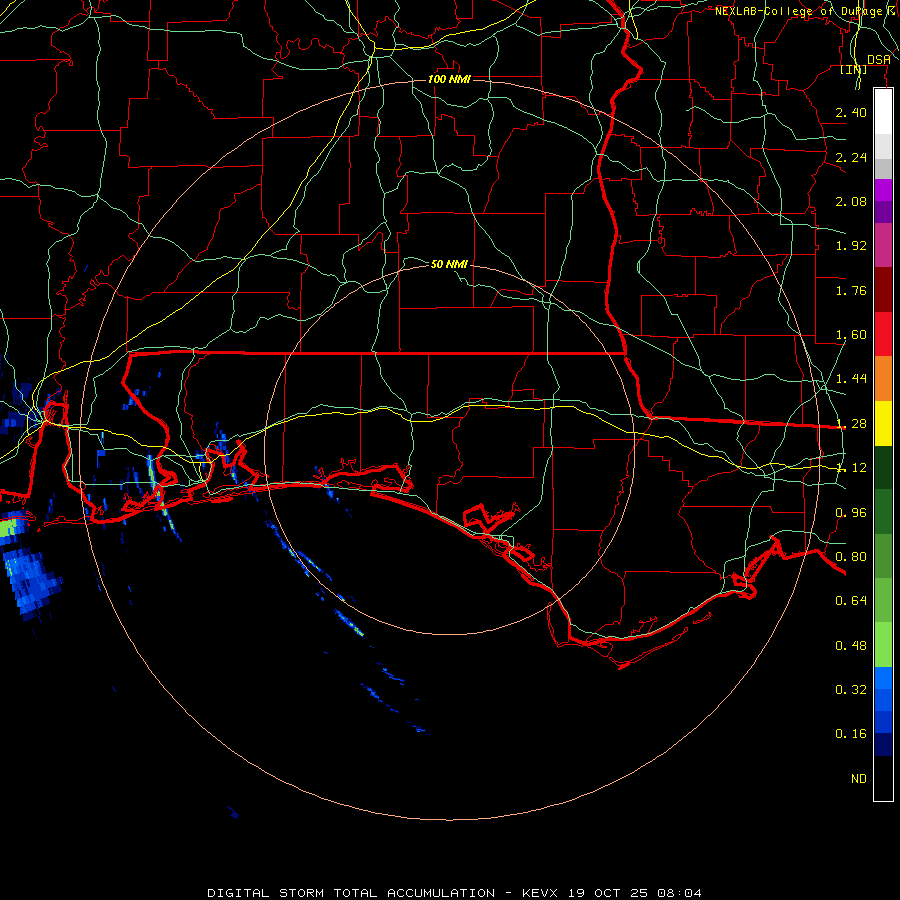The width and height of the screenshot is (900, 900).
Task: Click the 2.08 legend value
Action: (x=851, y=201)
